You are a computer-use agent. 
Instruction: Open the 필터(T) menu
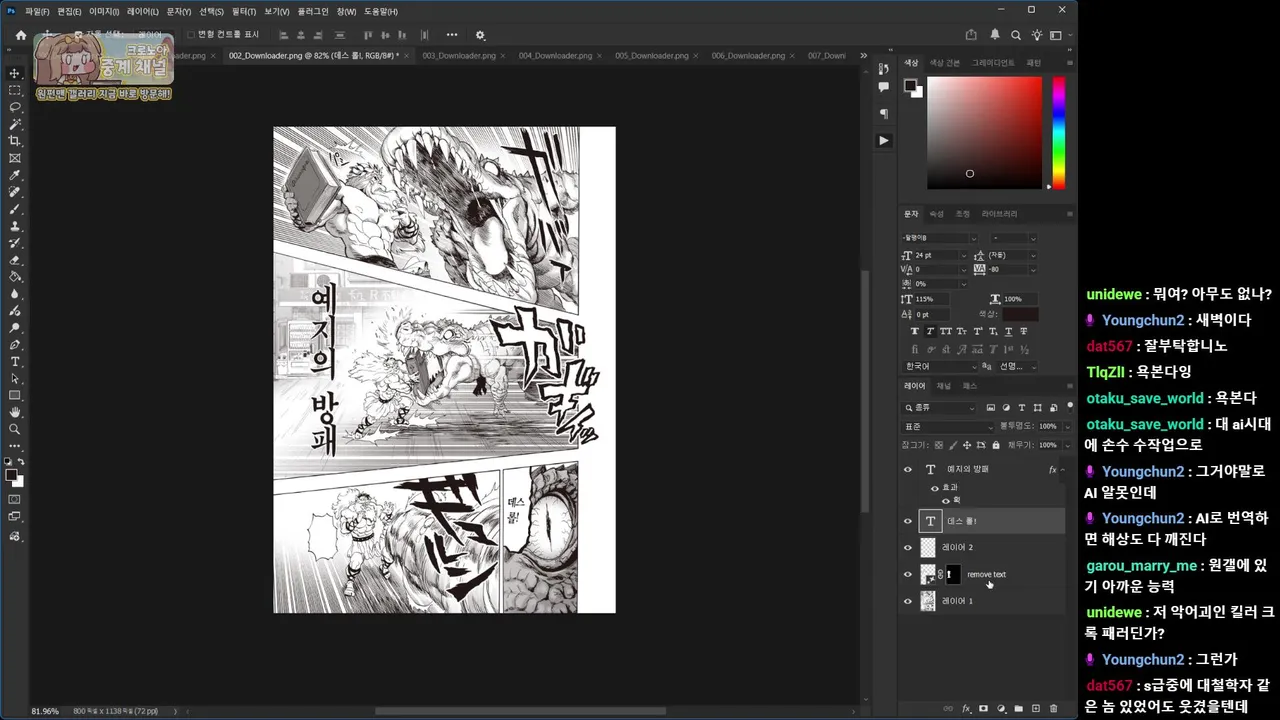pos(243,11)
